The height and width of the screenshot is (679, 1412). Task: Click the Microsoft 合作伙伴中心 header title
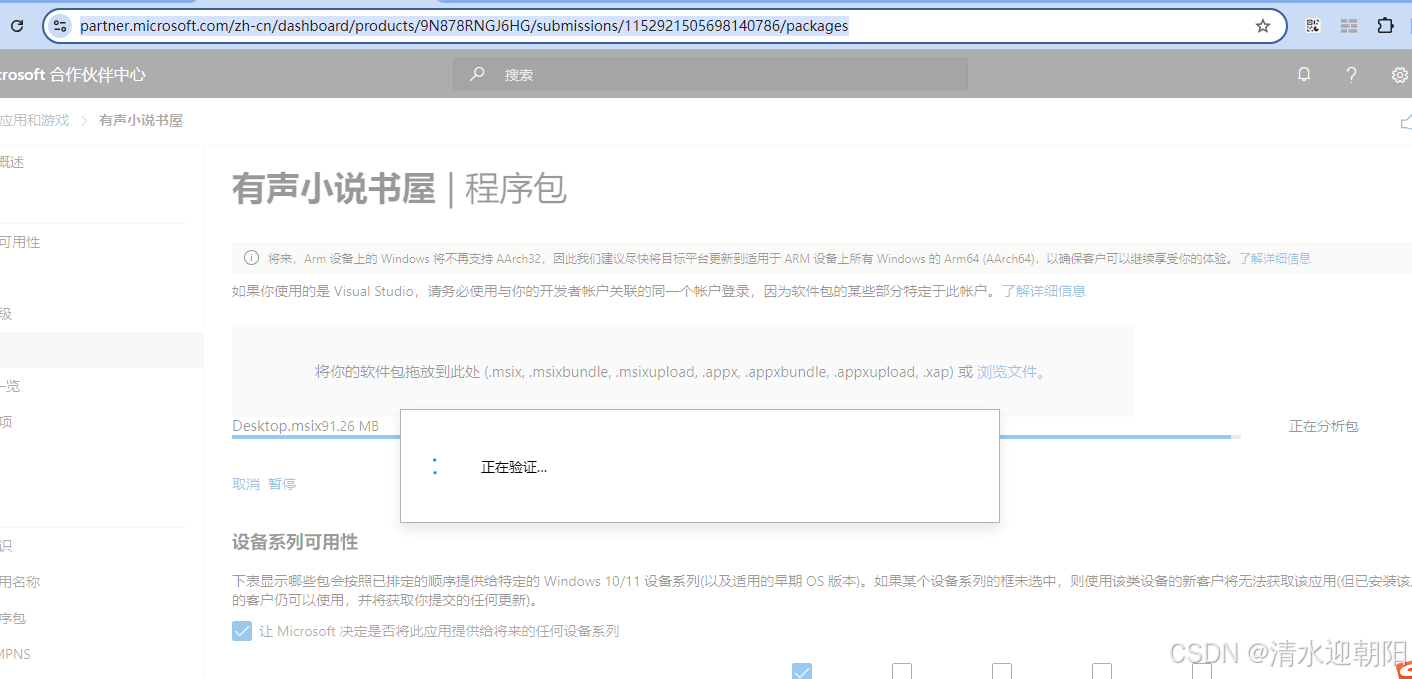point(73,74)
